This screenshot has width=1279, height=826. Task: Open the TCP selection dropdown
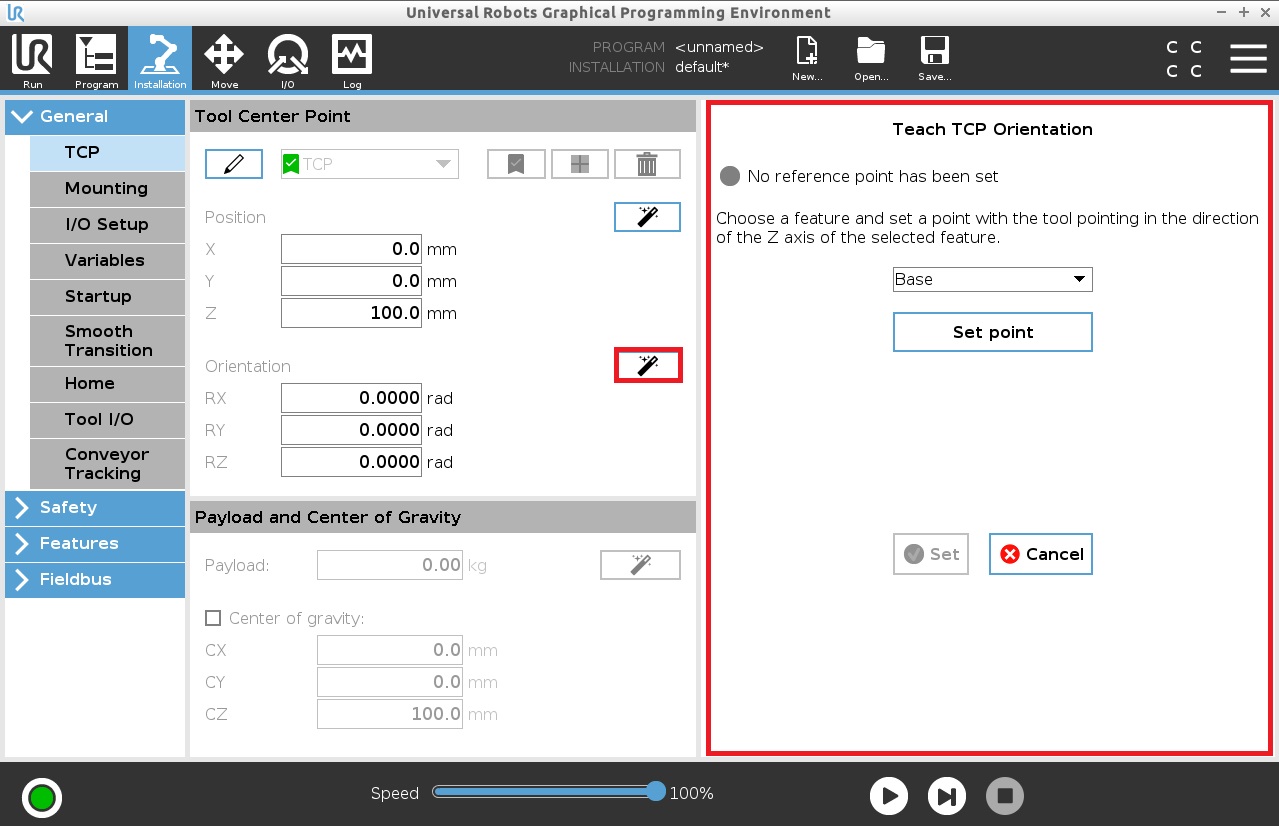tap(369, 164)
